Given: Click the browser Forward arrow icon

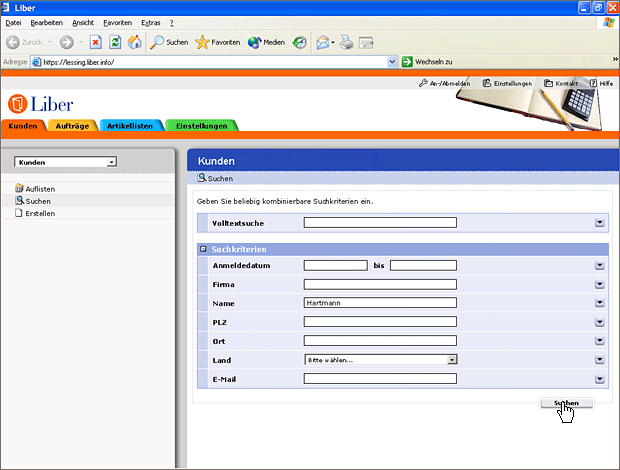Looking at the screenshot, I should click(x=66, y=42).
